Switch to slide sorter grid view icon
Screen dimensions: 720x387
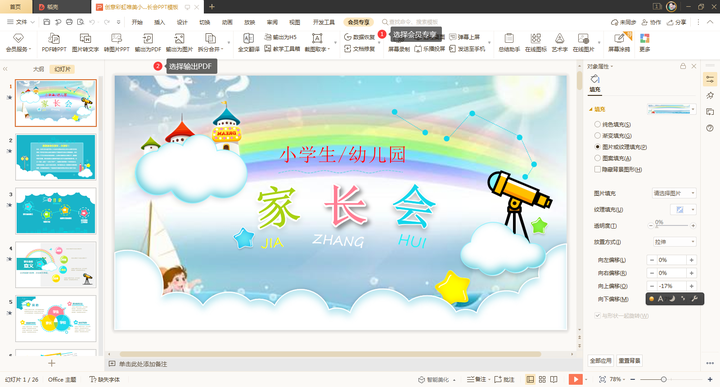[x=542, y=380]
